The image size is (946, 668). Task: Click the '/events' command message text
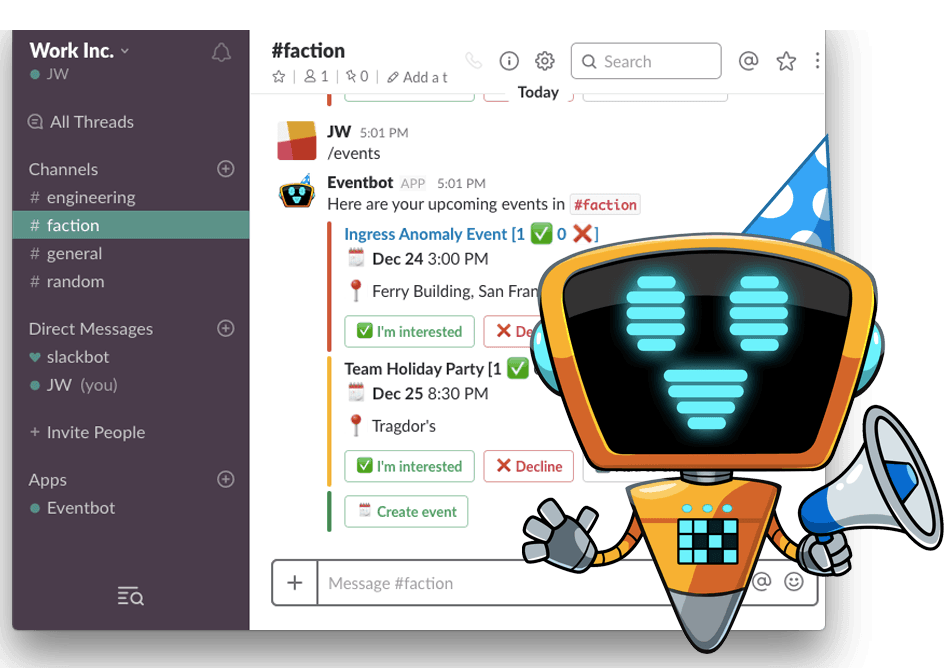tap(354, 153)
